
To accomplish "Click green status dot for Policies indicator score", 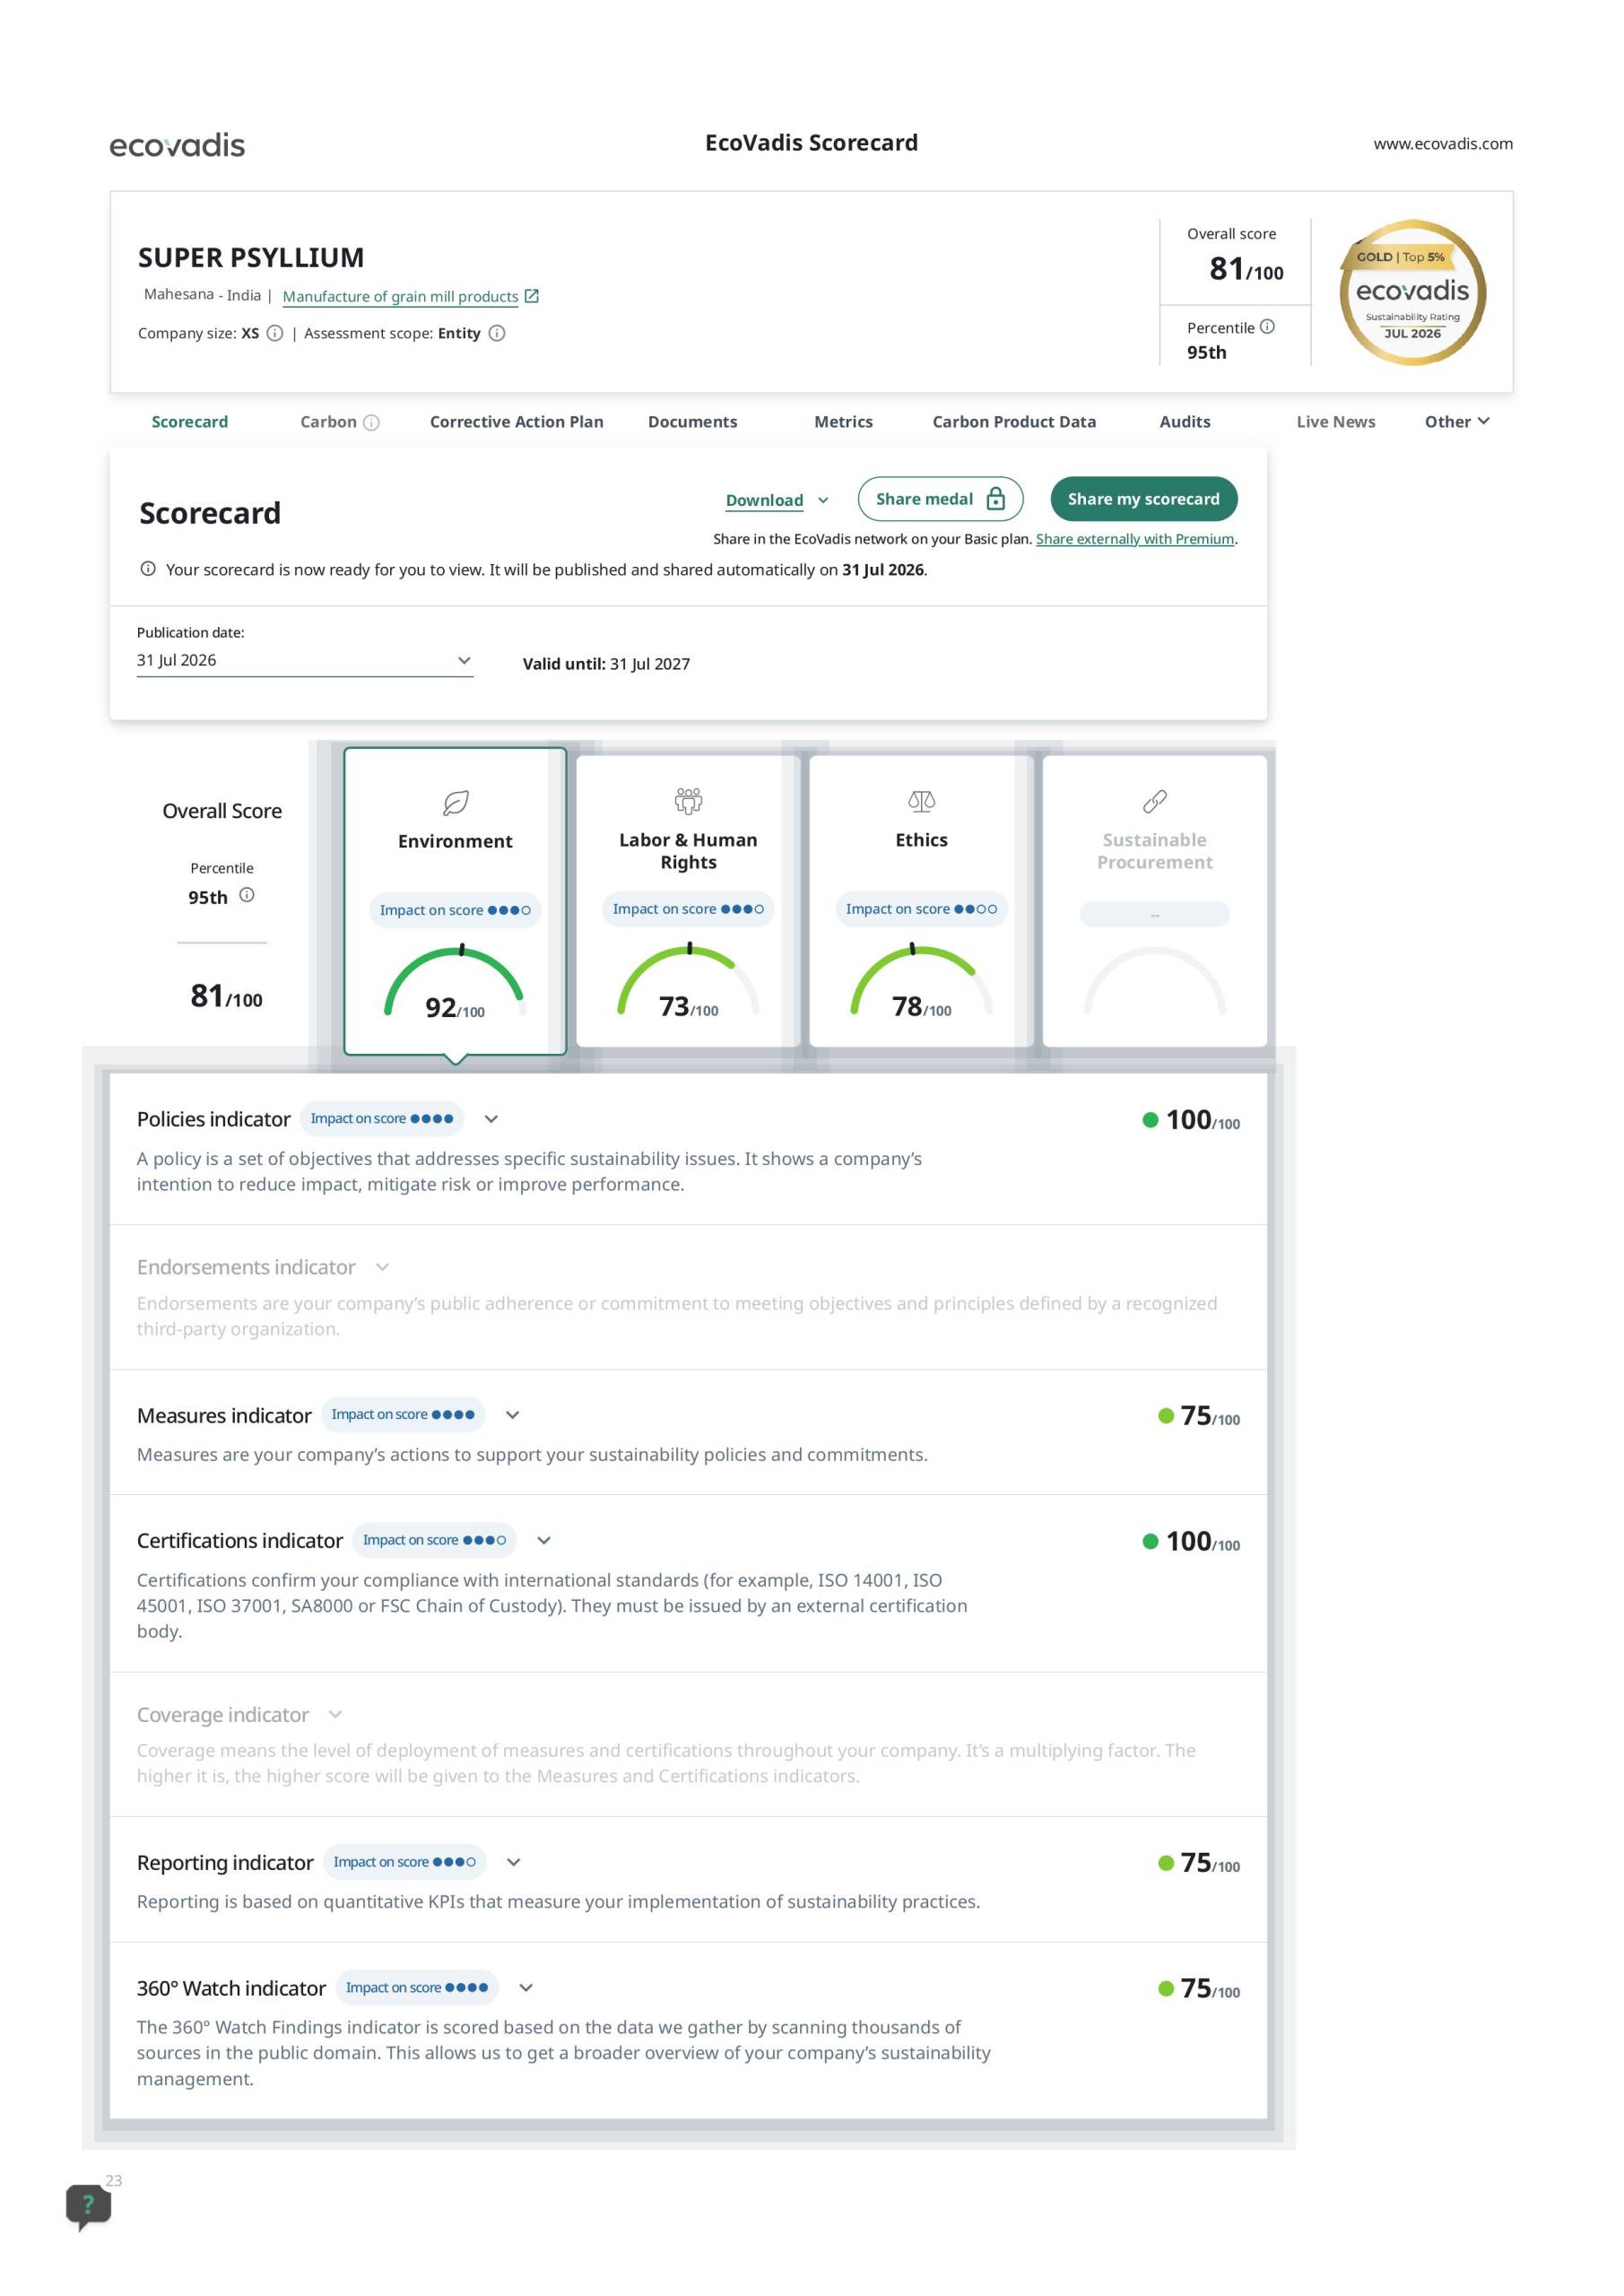I will (x=1150, y=1120).
